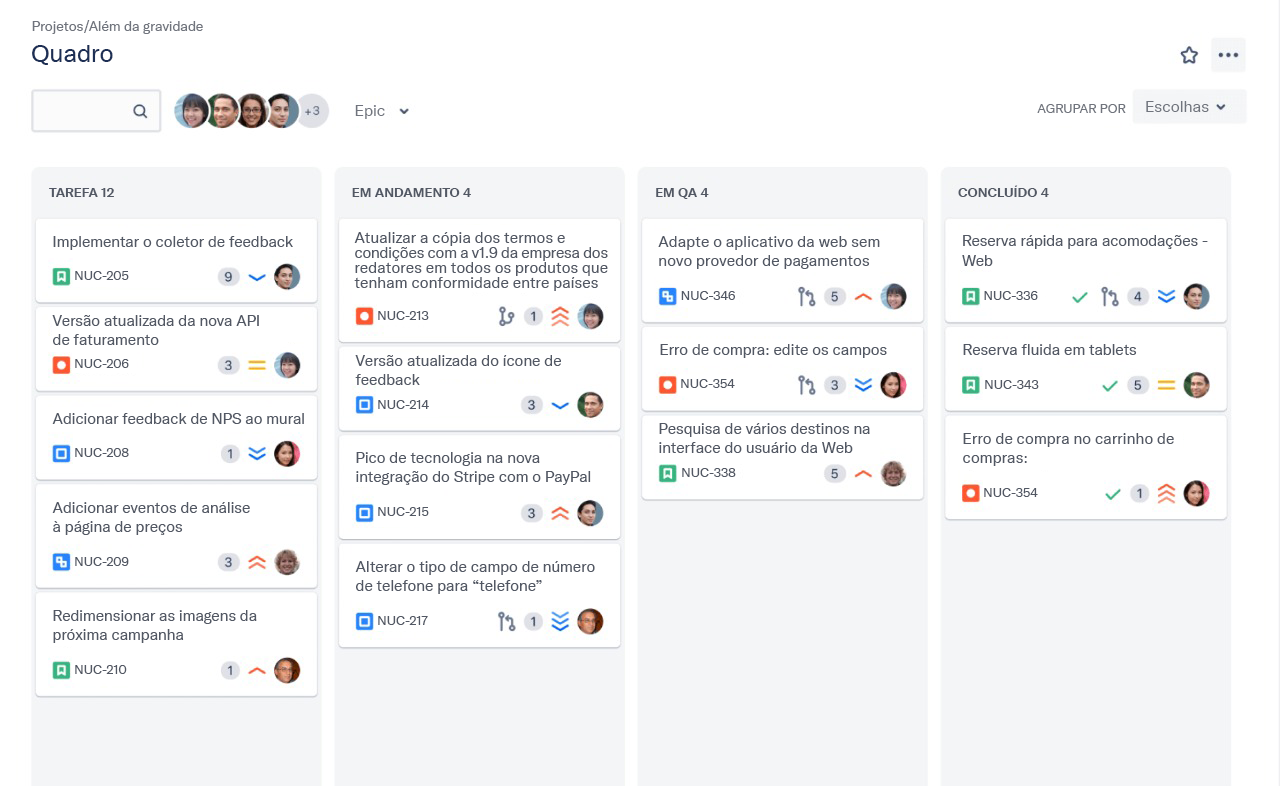Filter by the first assignee avatar
The image size is (1280, 786).
click(191, 111)
